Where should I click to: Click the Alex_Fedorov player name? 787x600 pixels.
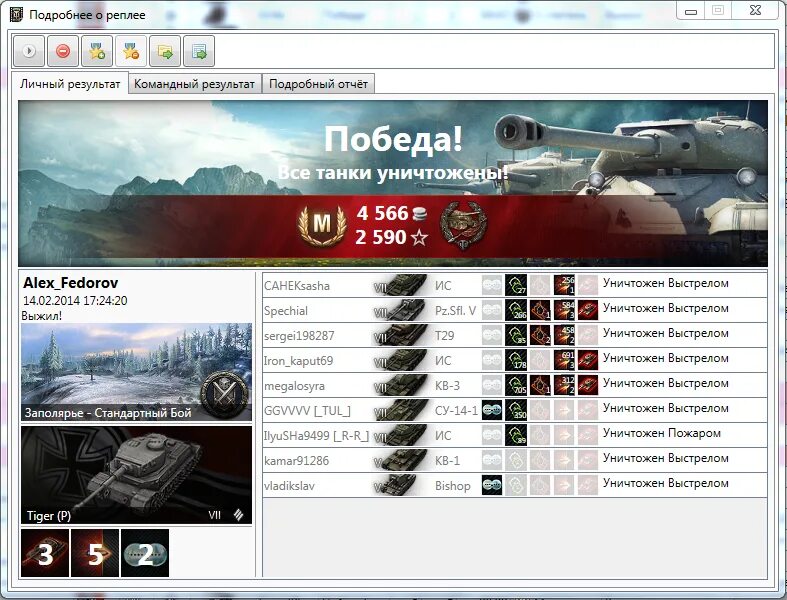70,283
